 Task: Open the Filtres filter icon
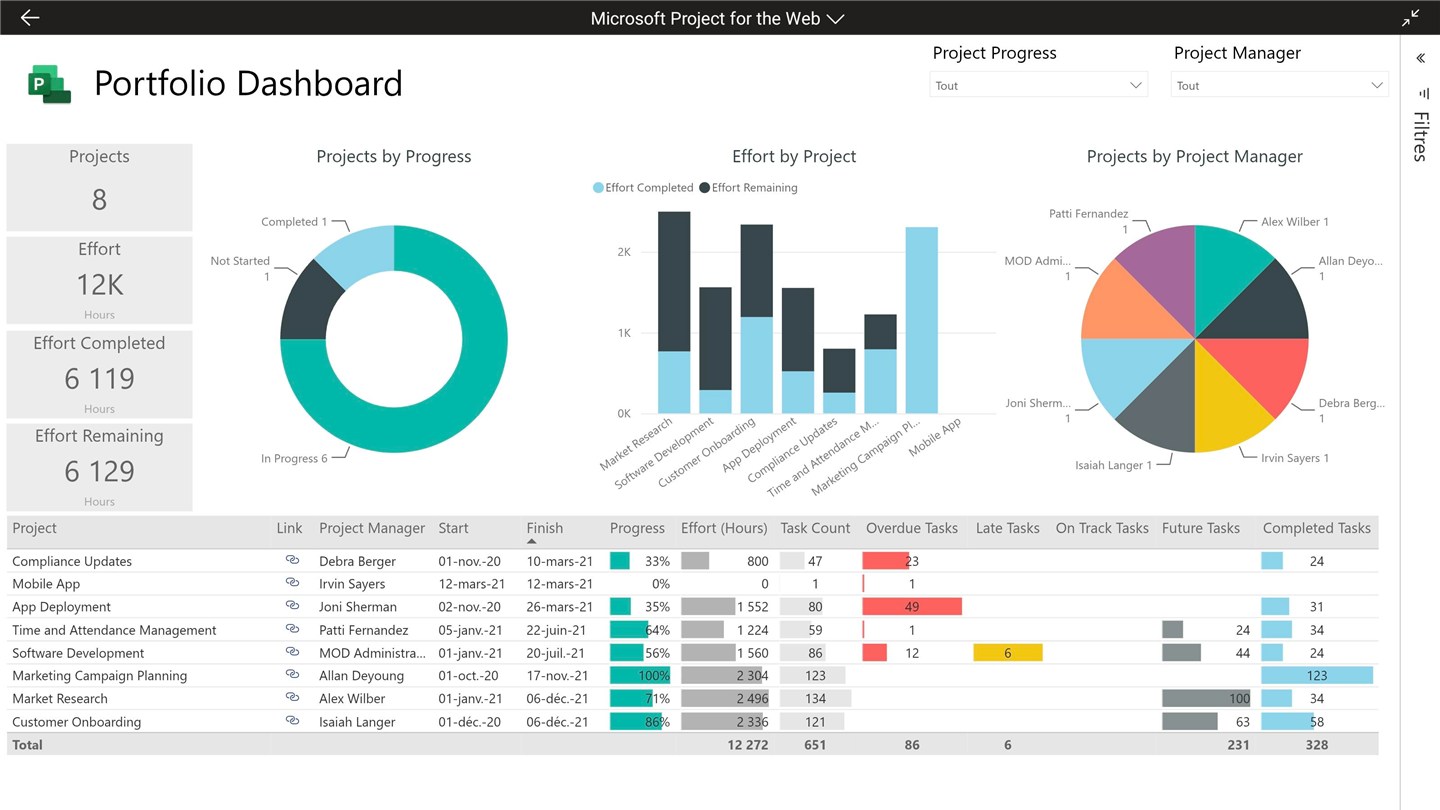click(x=1424, y=94)
